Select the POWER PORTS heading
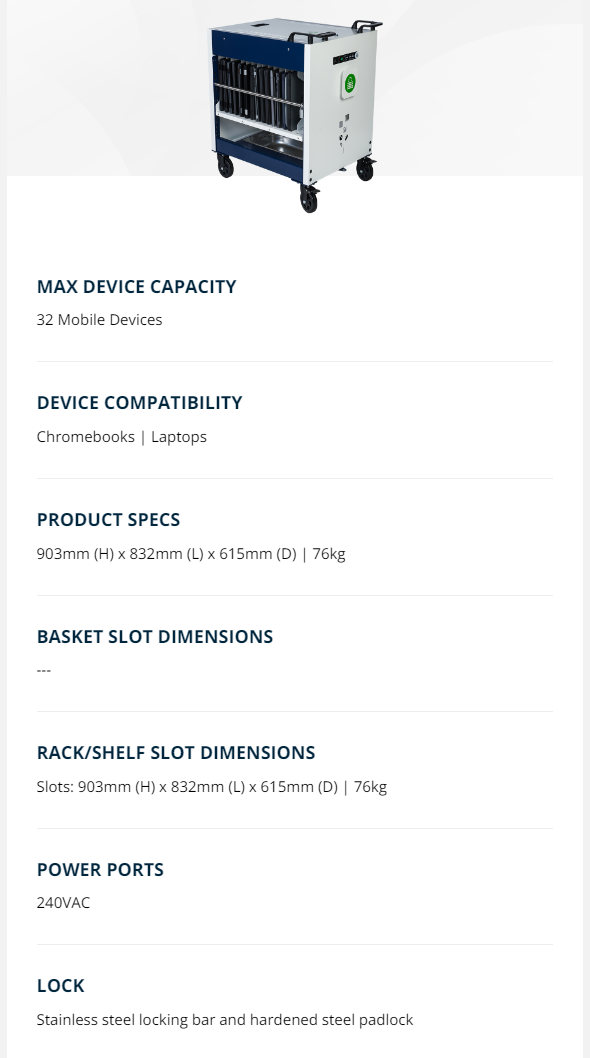 click(x=100, y=869)
